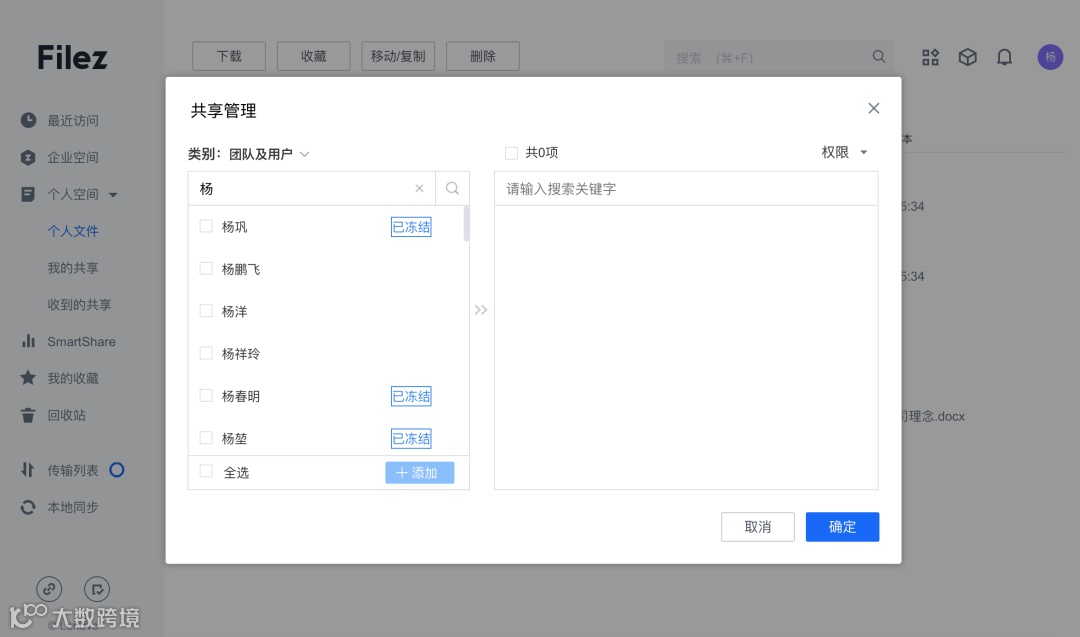Click the 已冻结 tag next to 杨巩
The height and width of the screenshot is (637, 1080).
pyautogui.click(x=411, y=227)
